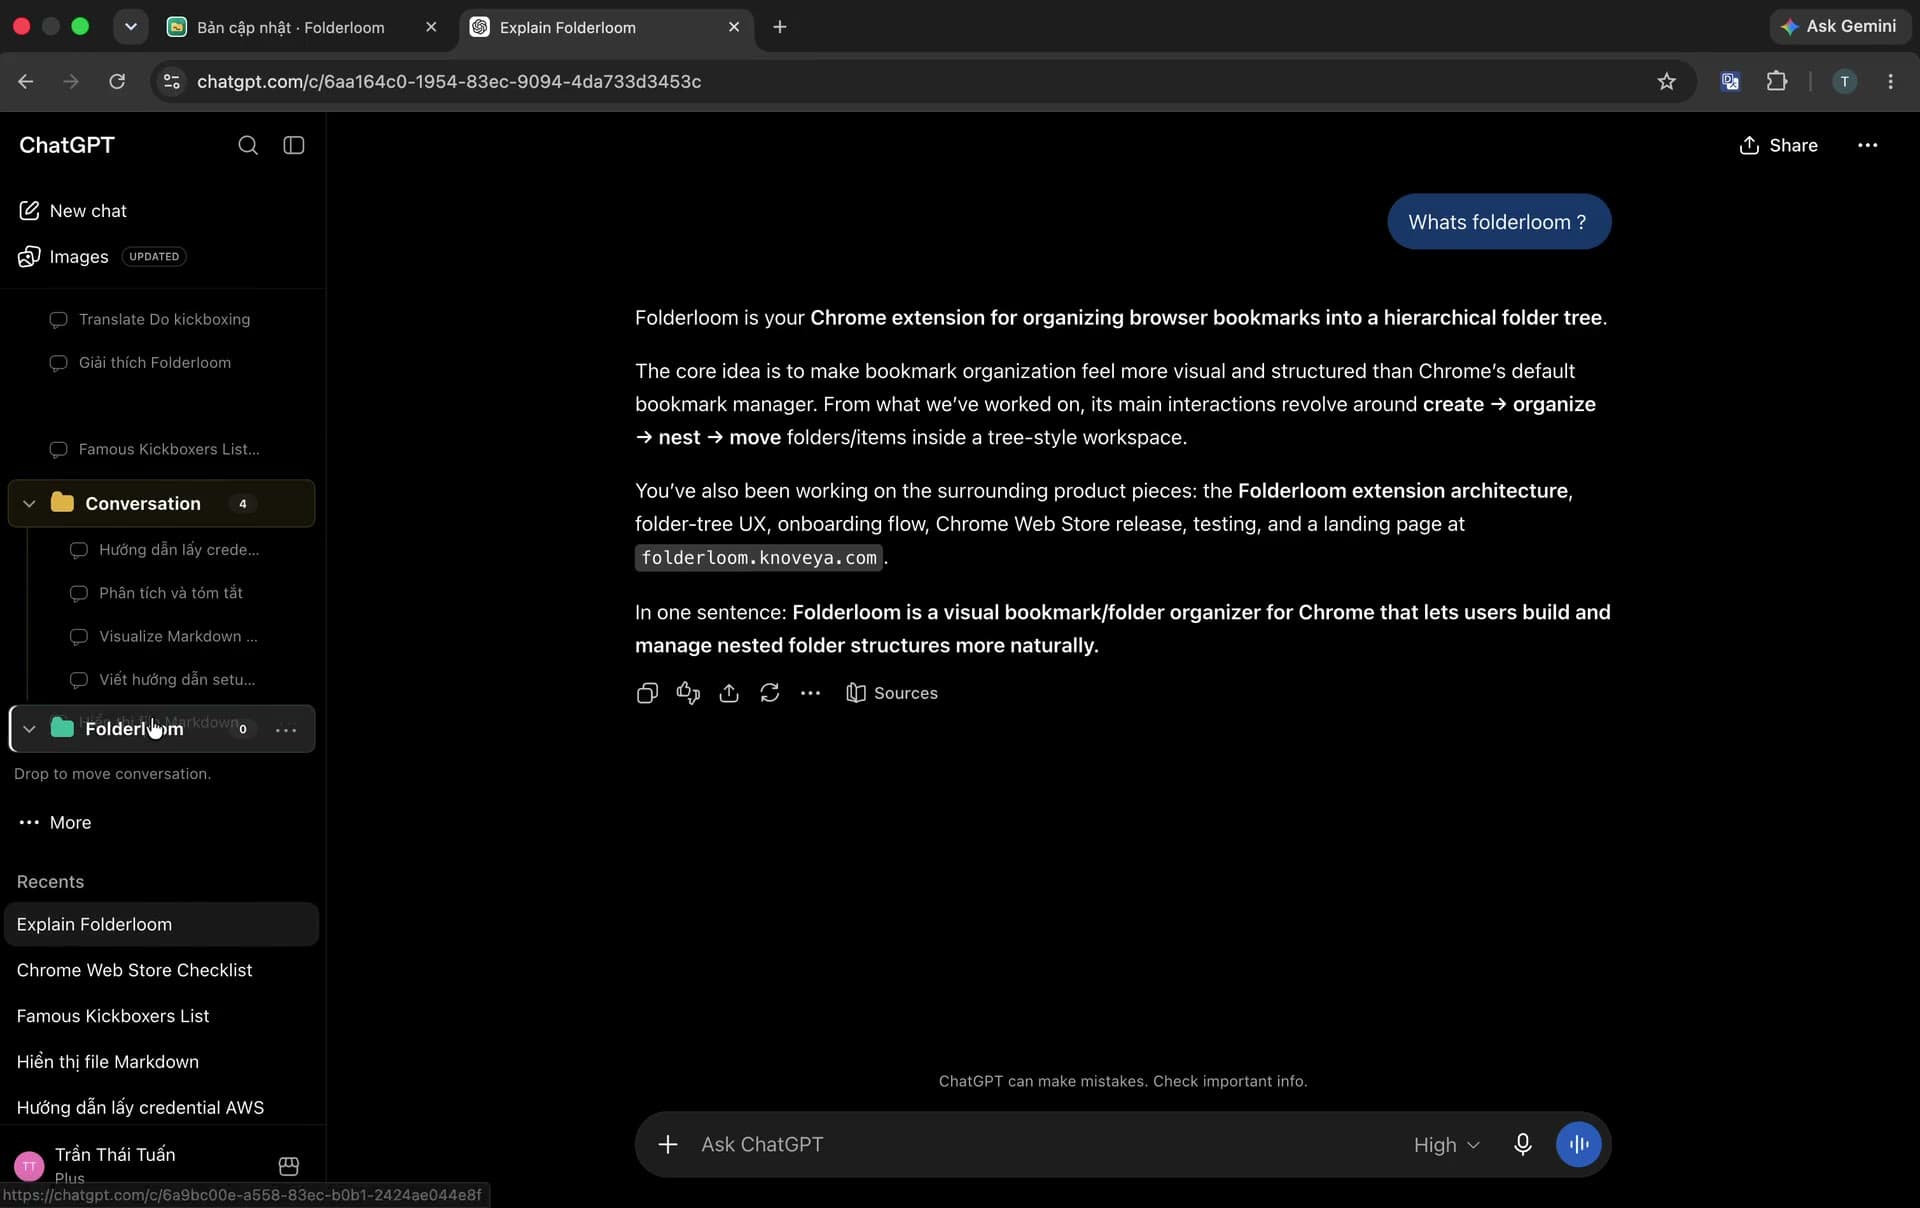
Task: View site information icon
Action: point(172,82)
